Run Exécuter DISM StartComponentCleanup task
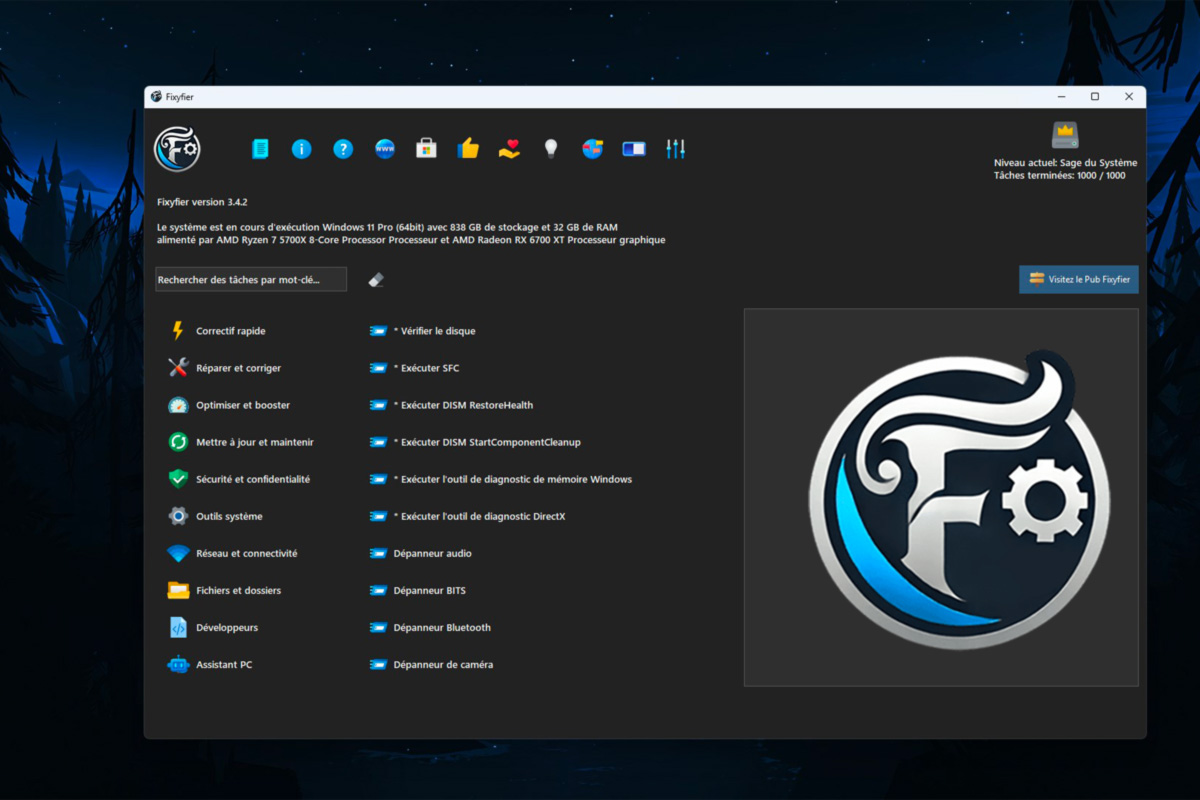 point(475,442)
